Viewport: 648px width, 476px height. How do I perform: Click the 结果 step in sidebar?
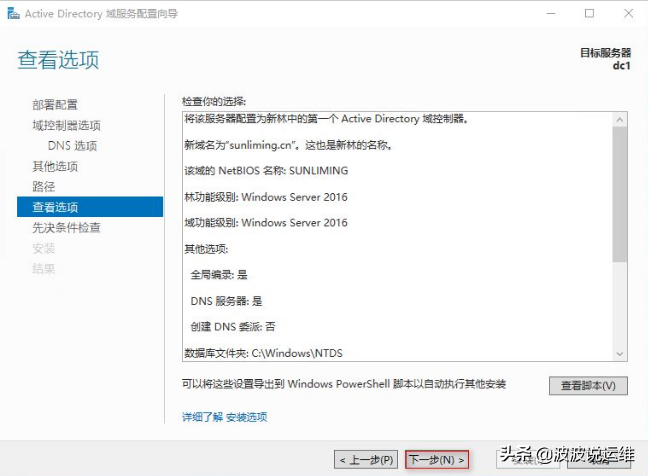44,269
